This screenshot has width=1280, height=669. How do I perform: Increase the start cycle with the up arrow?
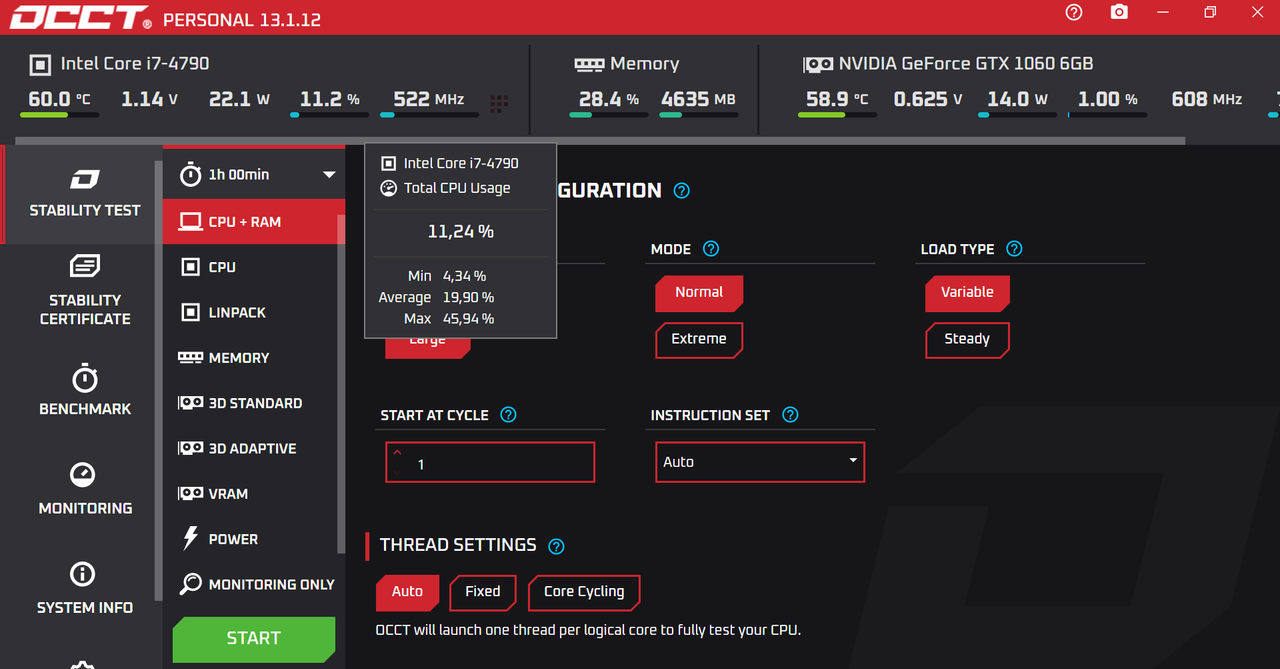tap(398, 453)
